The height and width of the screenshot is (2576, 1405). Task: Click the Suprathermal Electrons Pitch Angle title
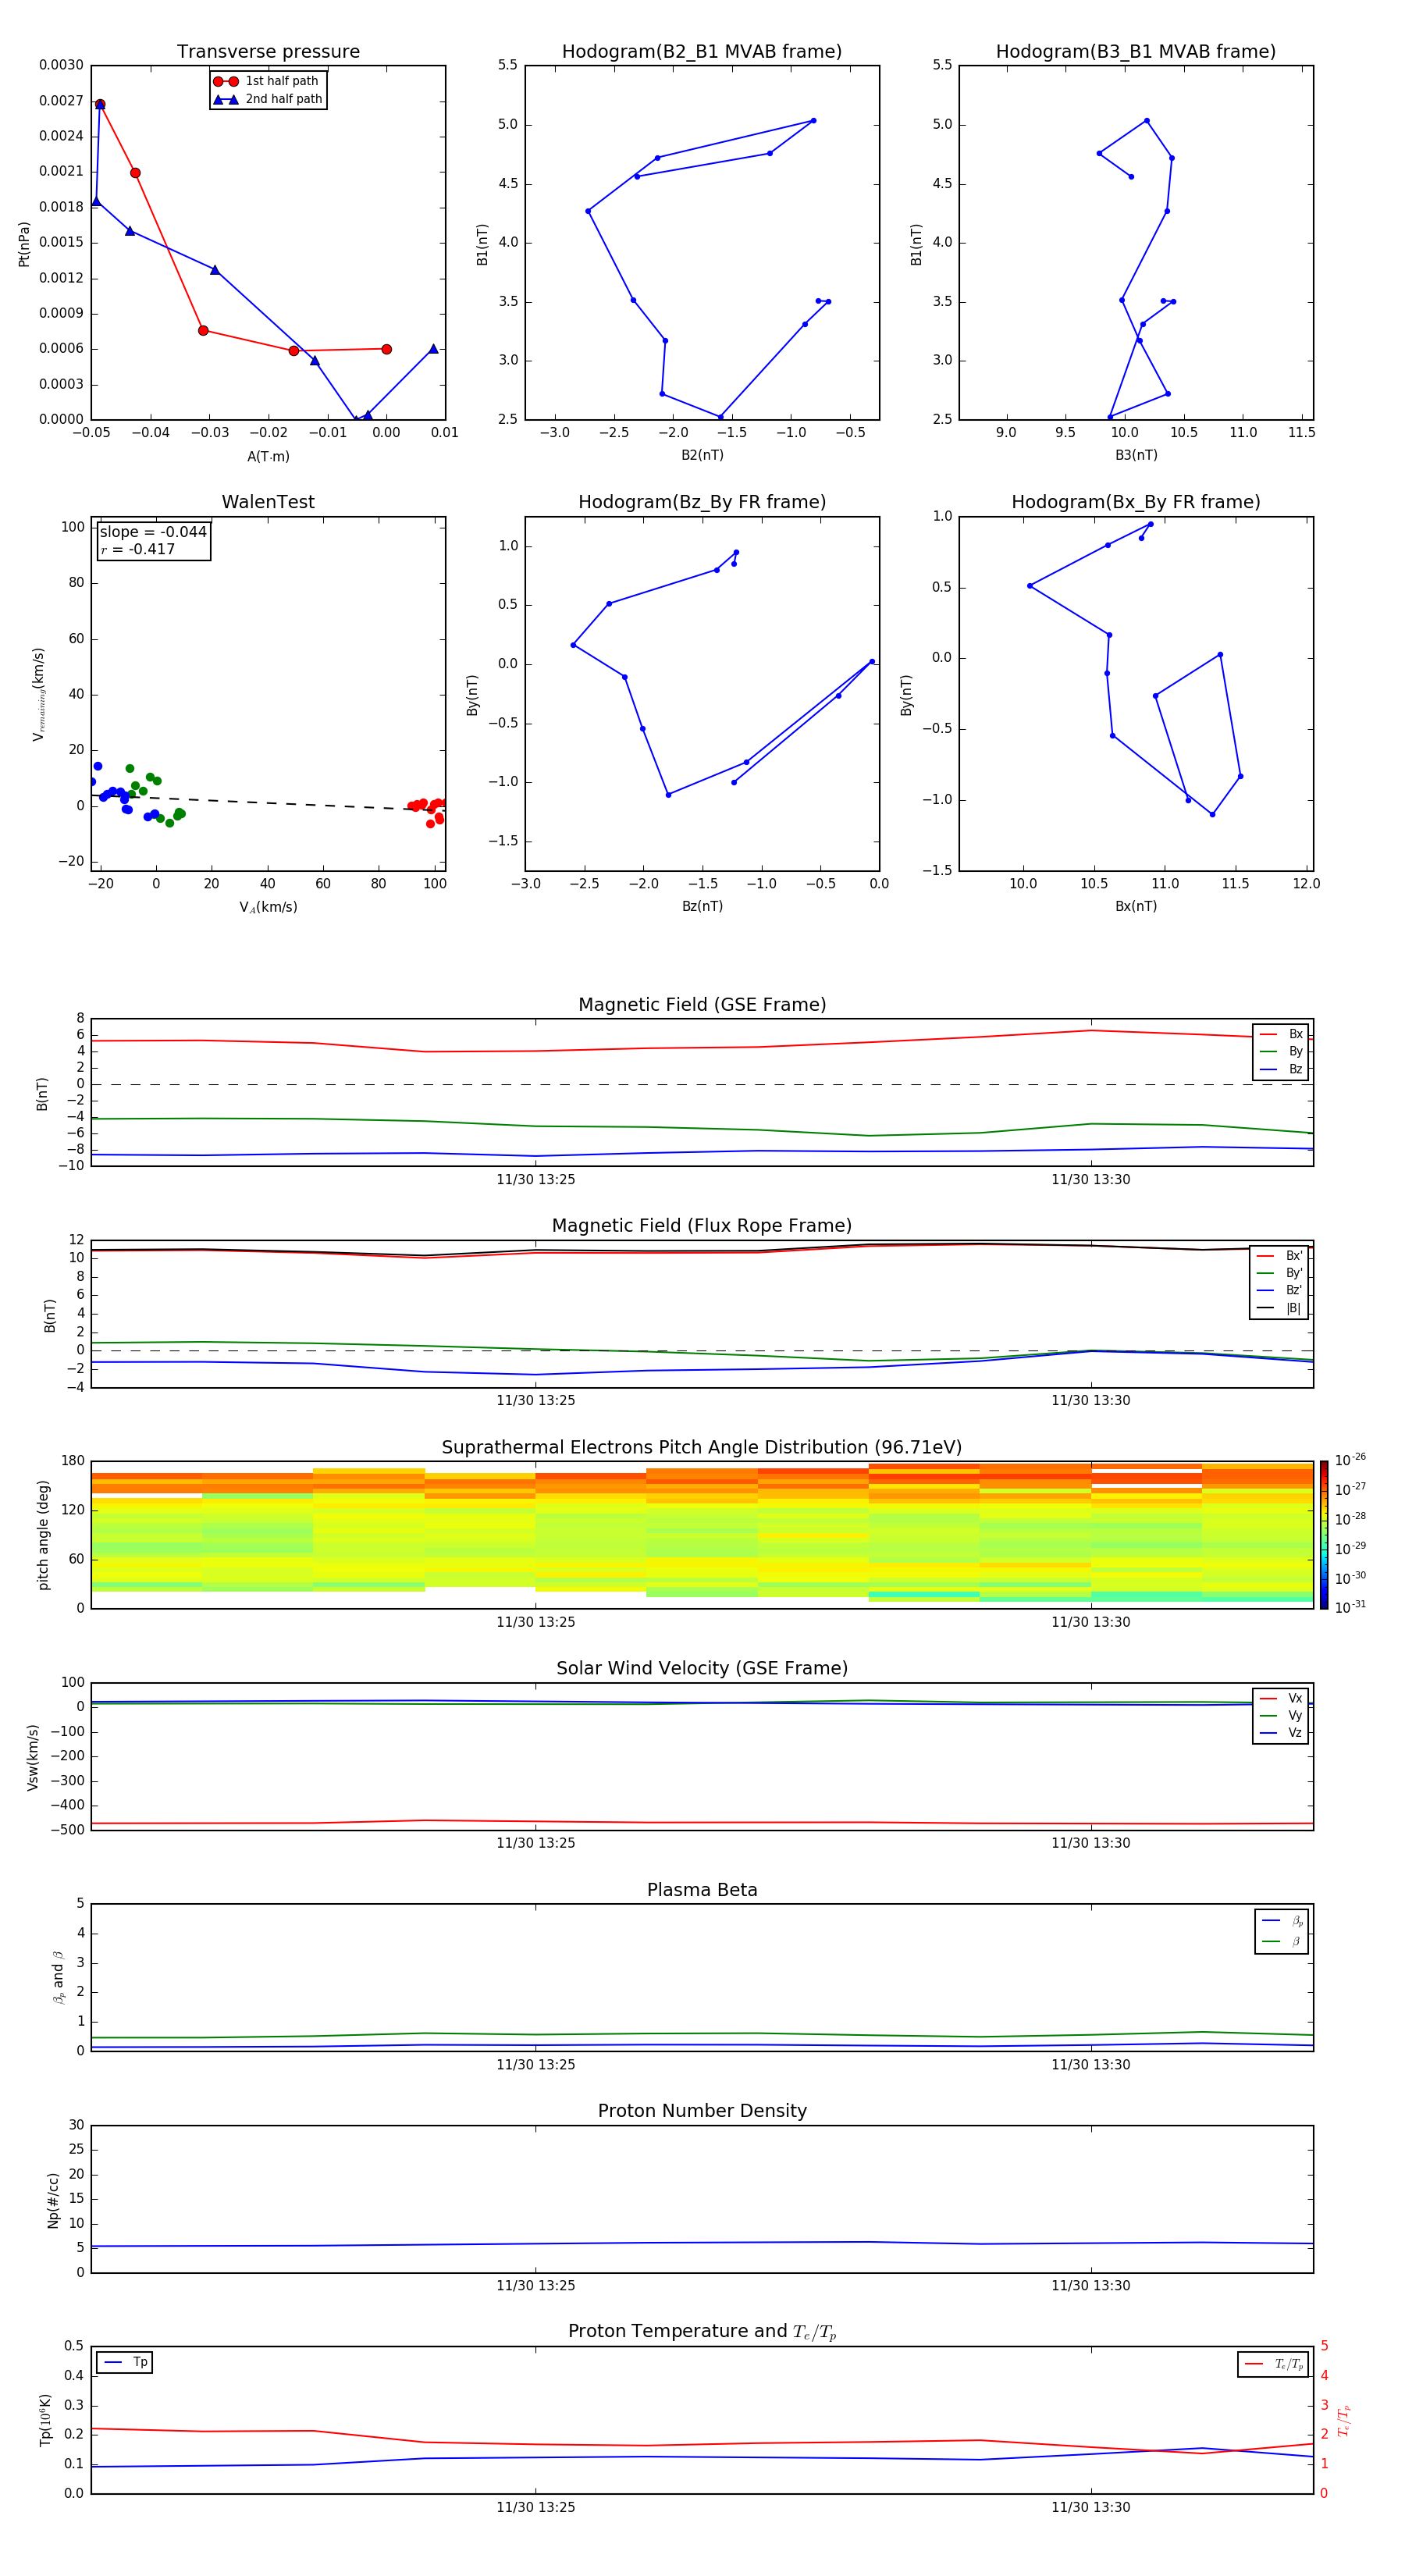(x=702, y=1448)
